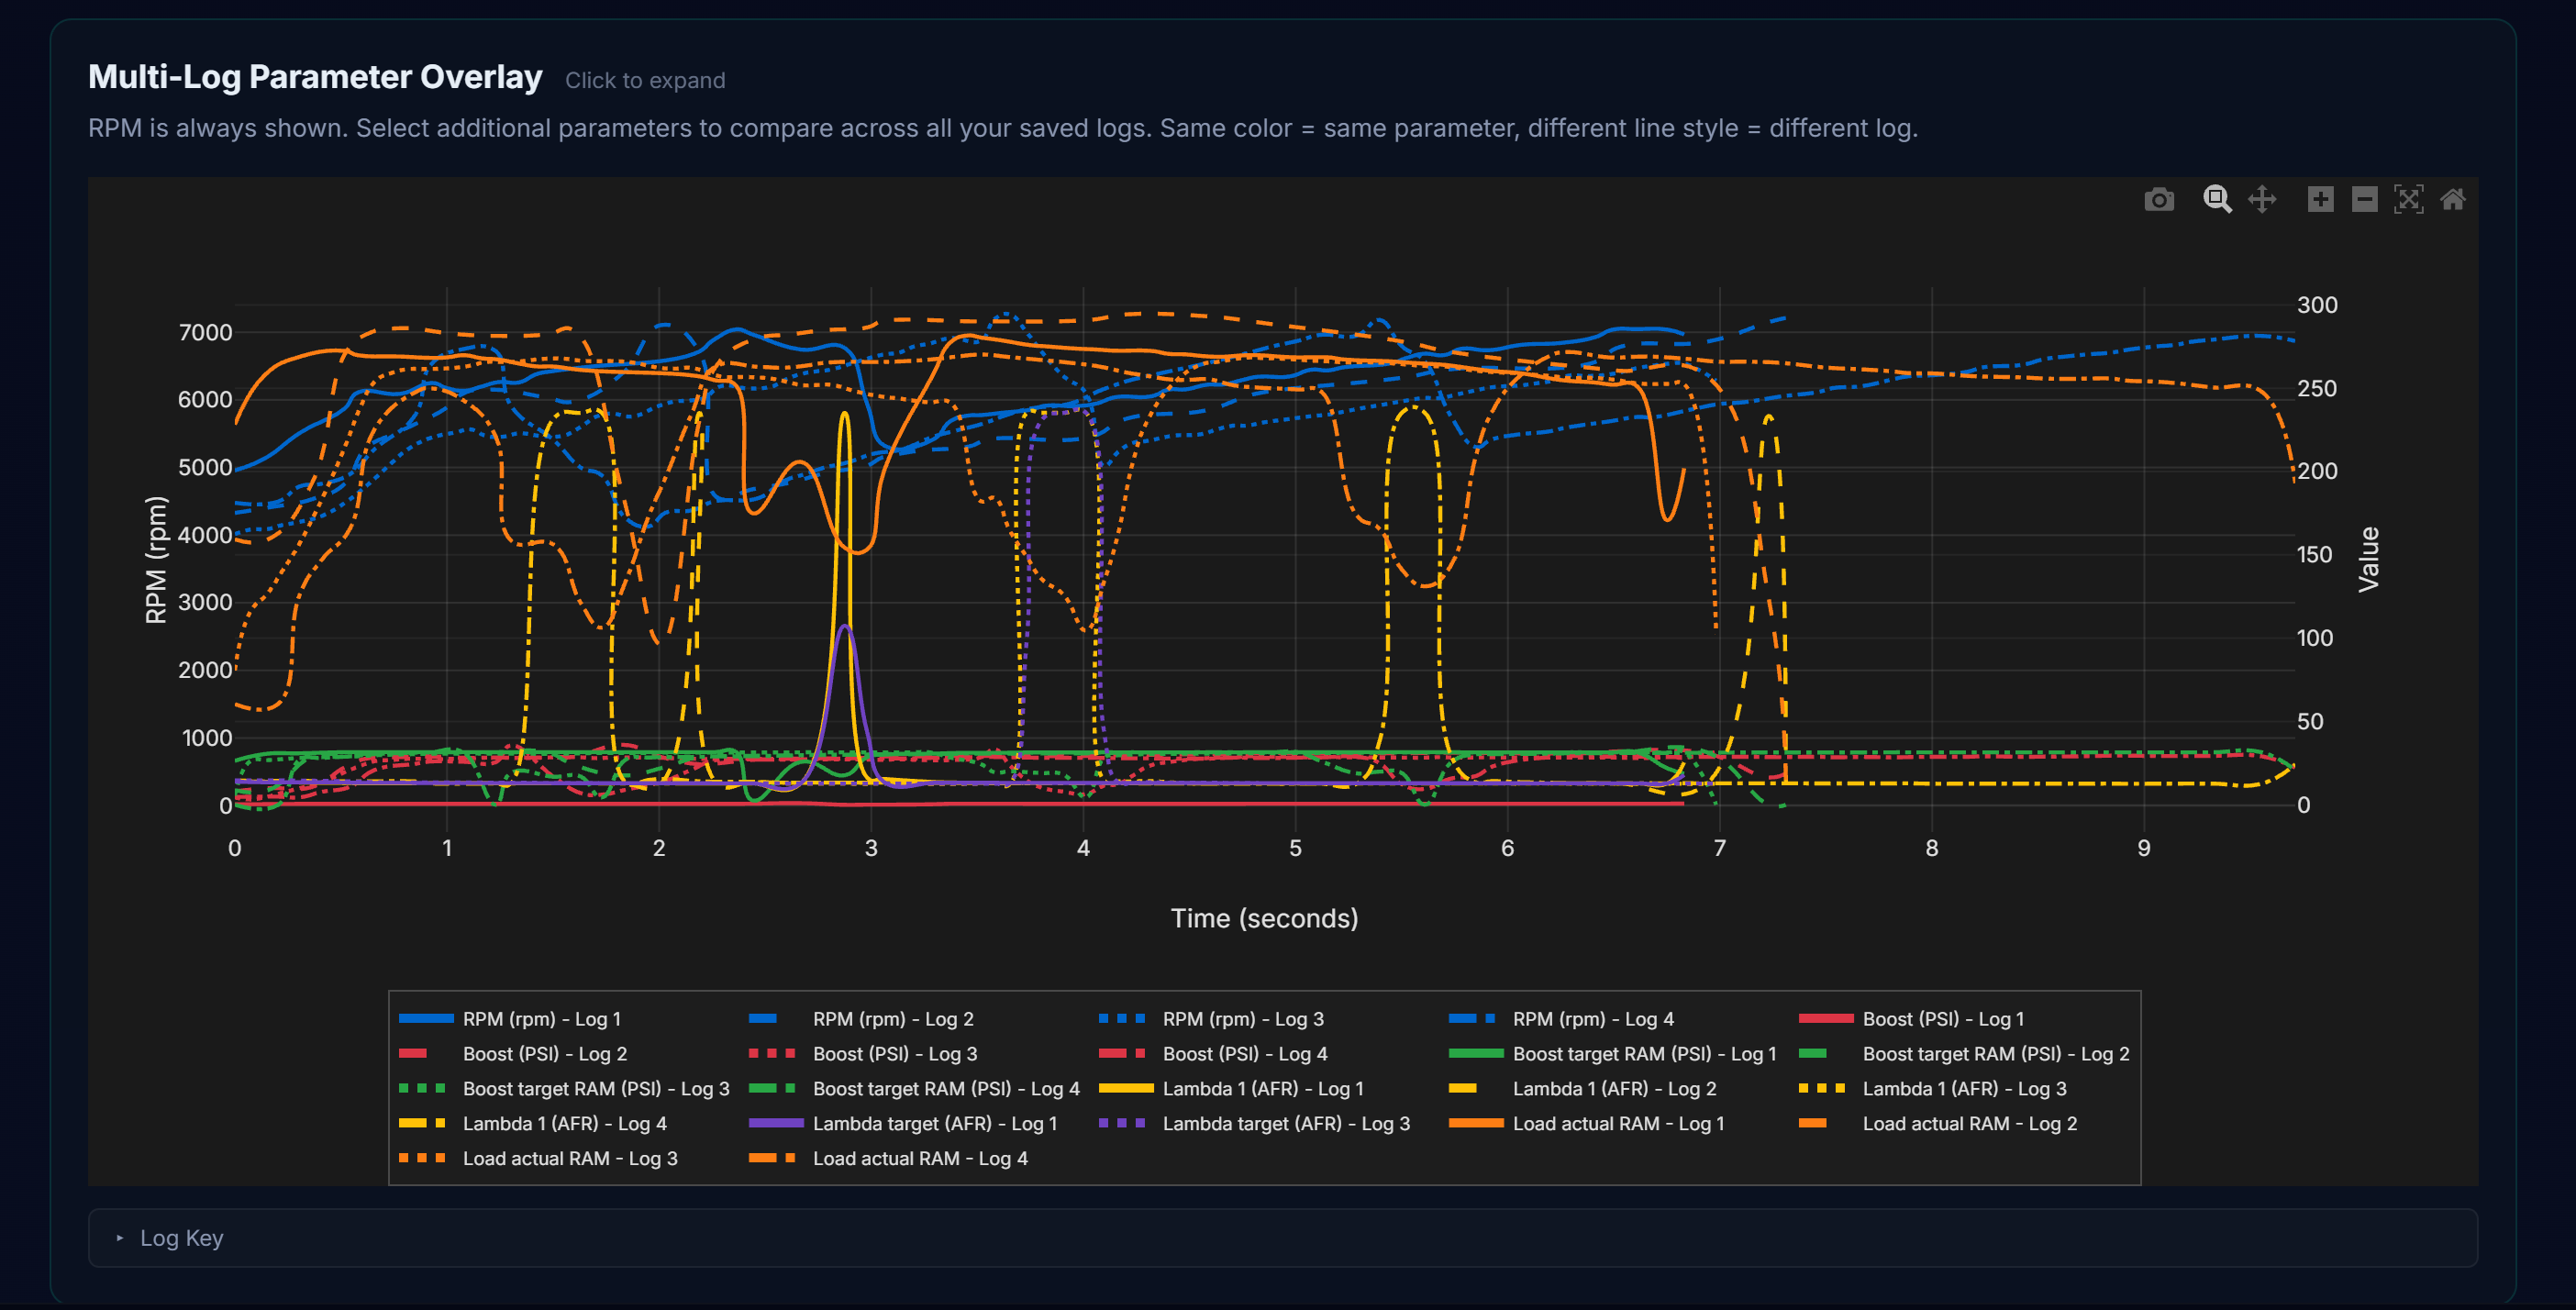This screenshot has width=2576, height=1310.
Task: Toggle RPM (rpm) - Log 3 trace
Action: coord(1211,1019)
